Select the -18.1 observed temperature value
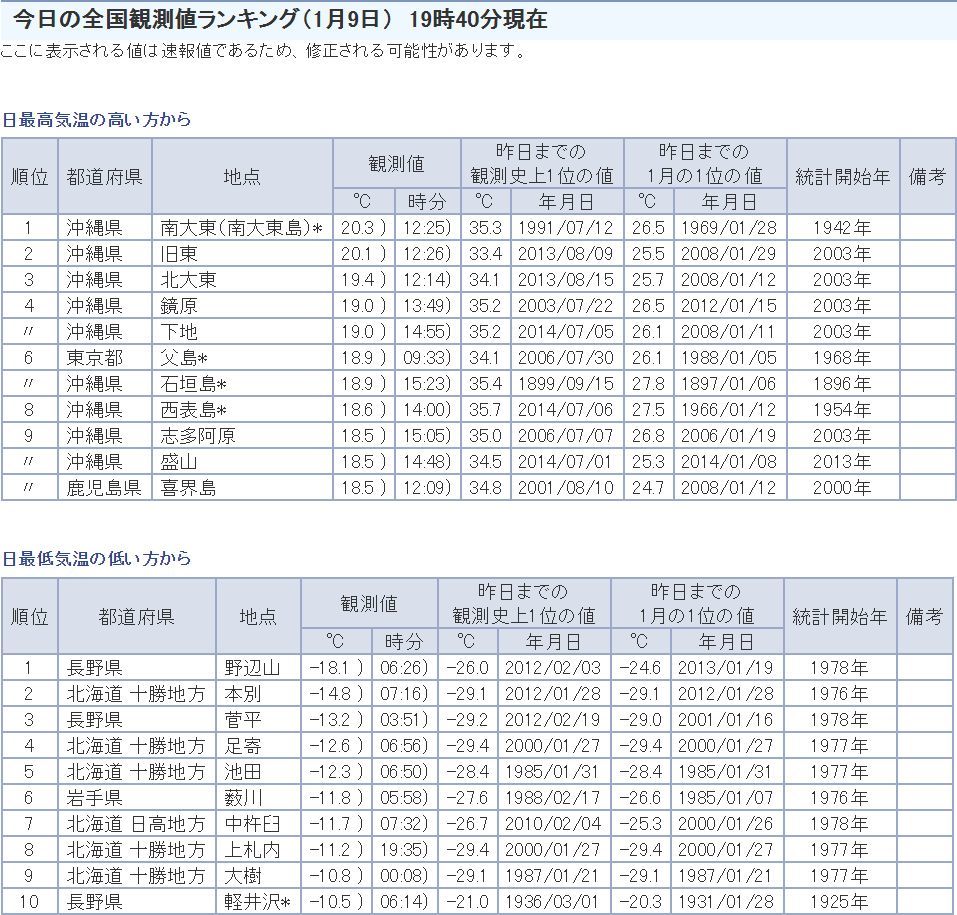Viewport: 957px width, 915px height. pos(334,668)
